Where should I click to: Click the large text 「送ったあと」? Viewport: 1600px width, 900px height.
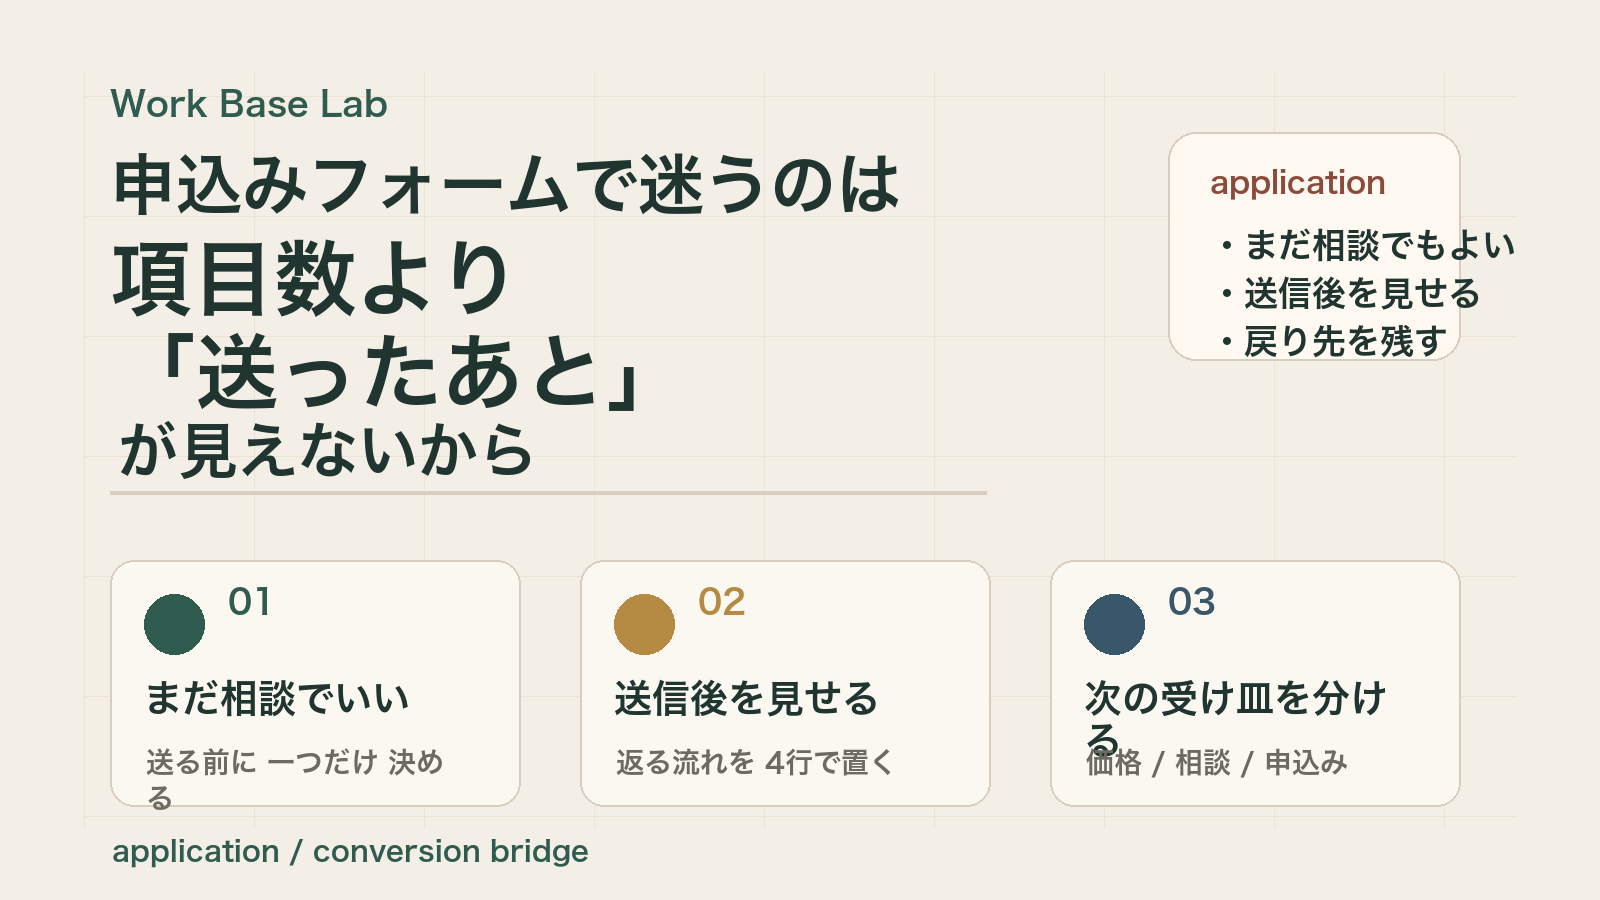tap(398, 372)
